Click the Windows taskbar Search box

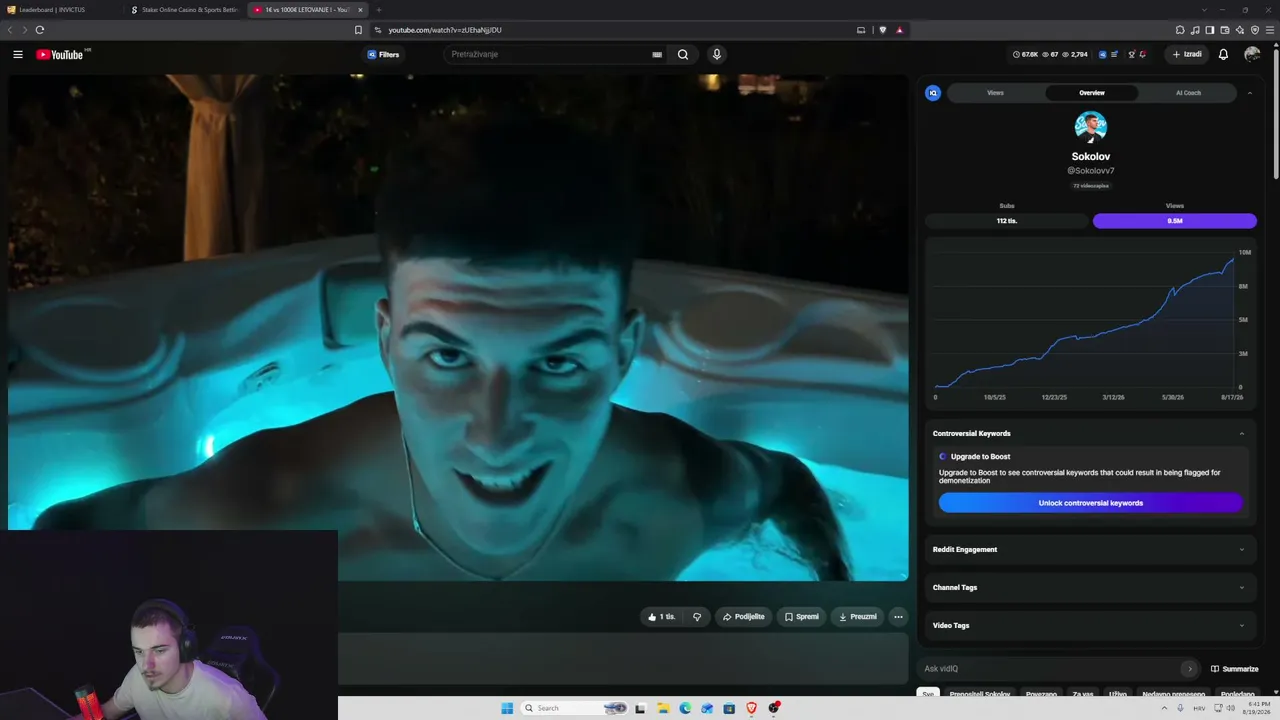[576, 708]
